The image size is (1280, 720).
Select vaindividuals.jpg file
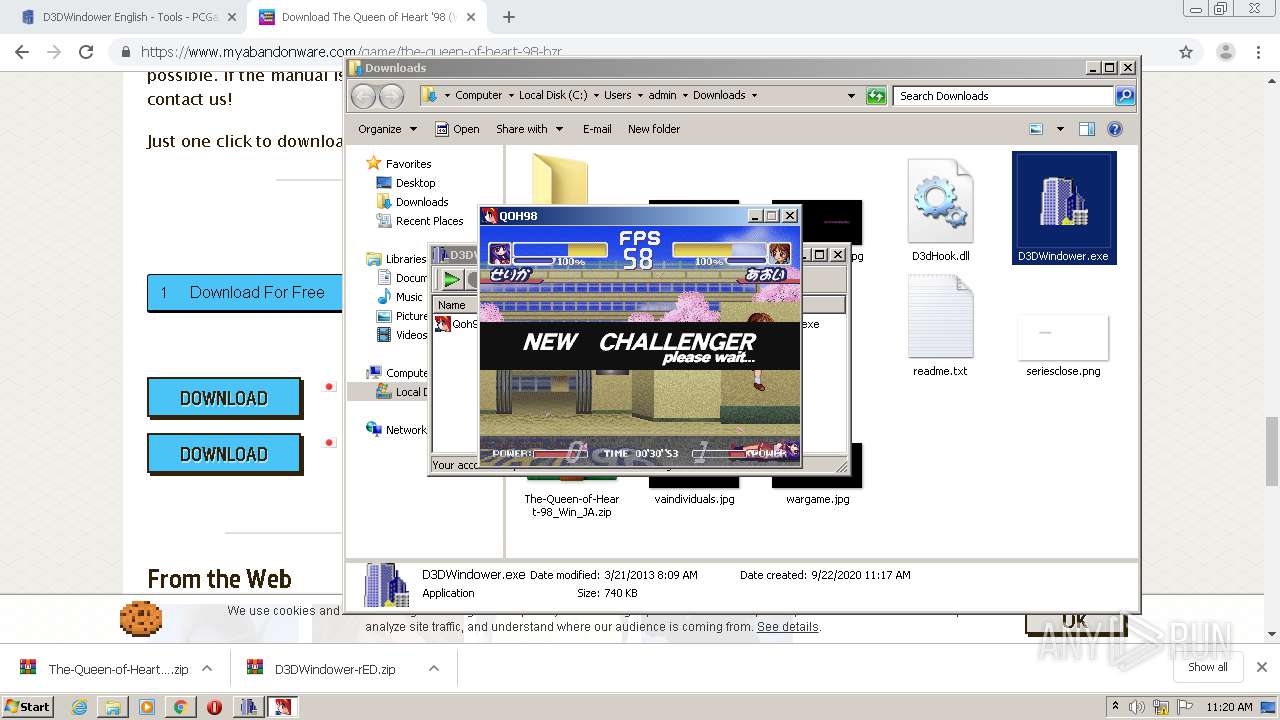click(694, 499)
